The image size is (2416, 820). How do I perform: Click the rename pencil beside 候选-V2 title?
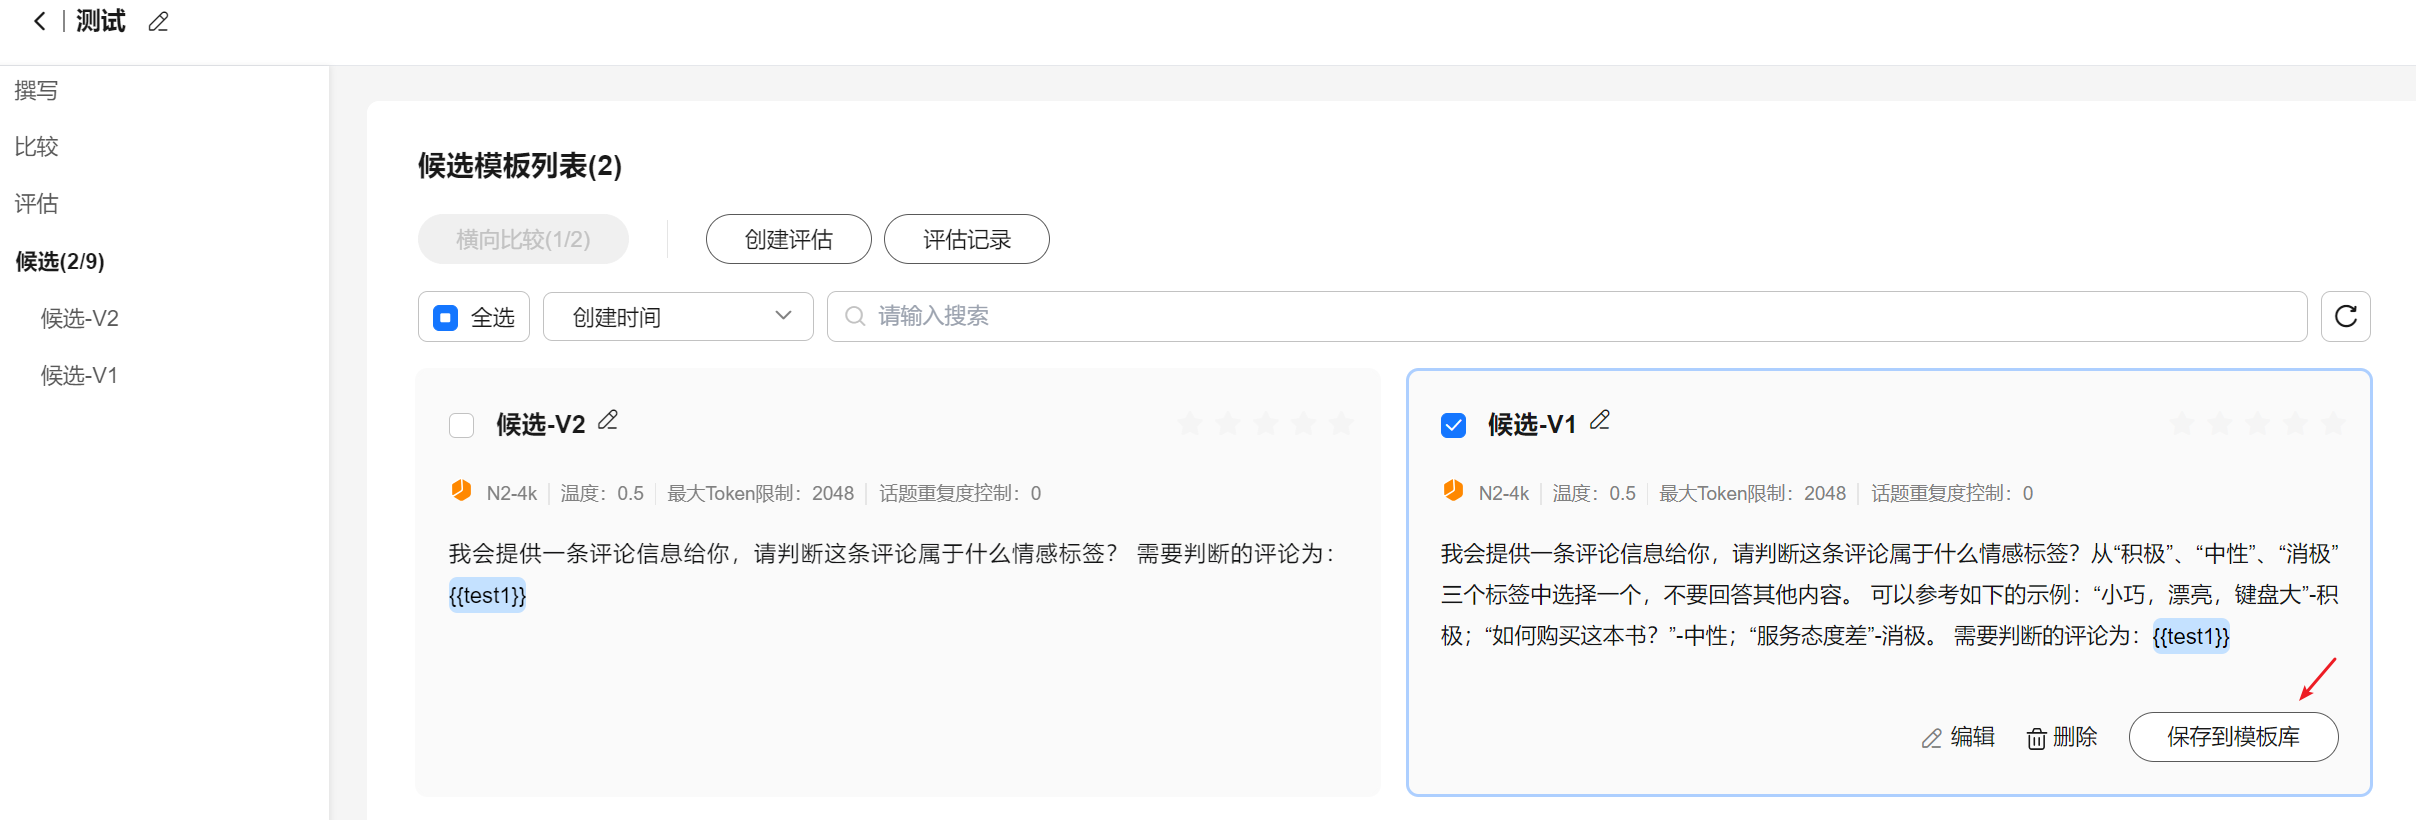608,421
